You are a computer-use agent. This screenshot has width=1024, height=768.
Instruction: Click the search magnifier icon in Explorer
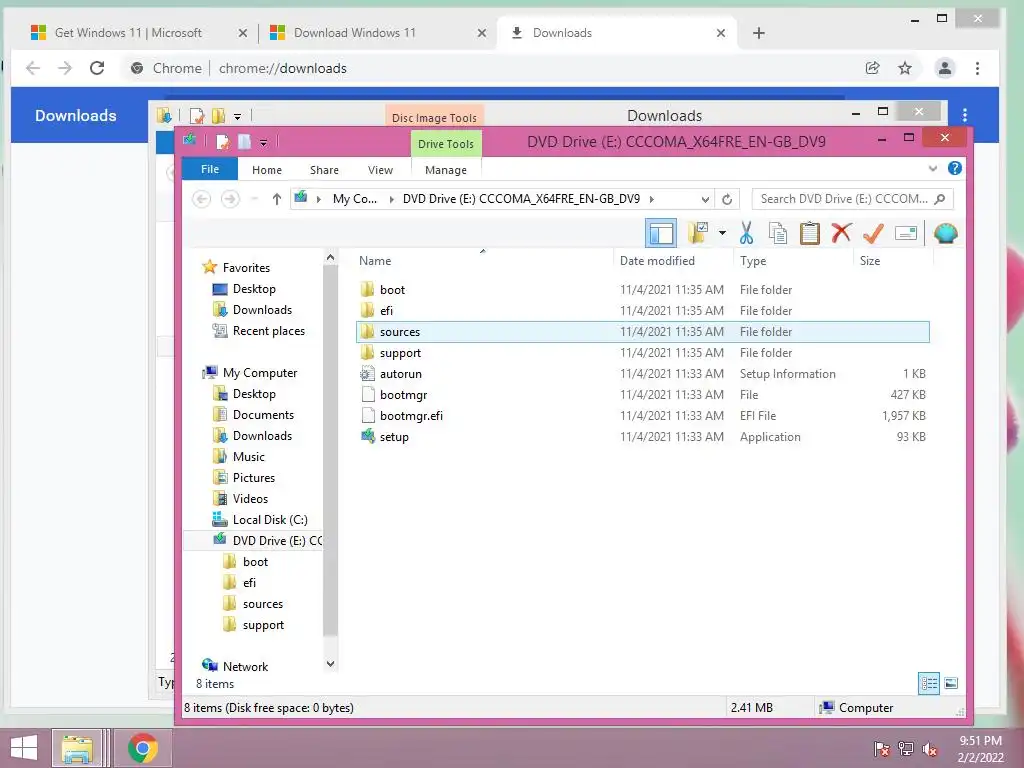pyautogui.click(x=940, y=199)
